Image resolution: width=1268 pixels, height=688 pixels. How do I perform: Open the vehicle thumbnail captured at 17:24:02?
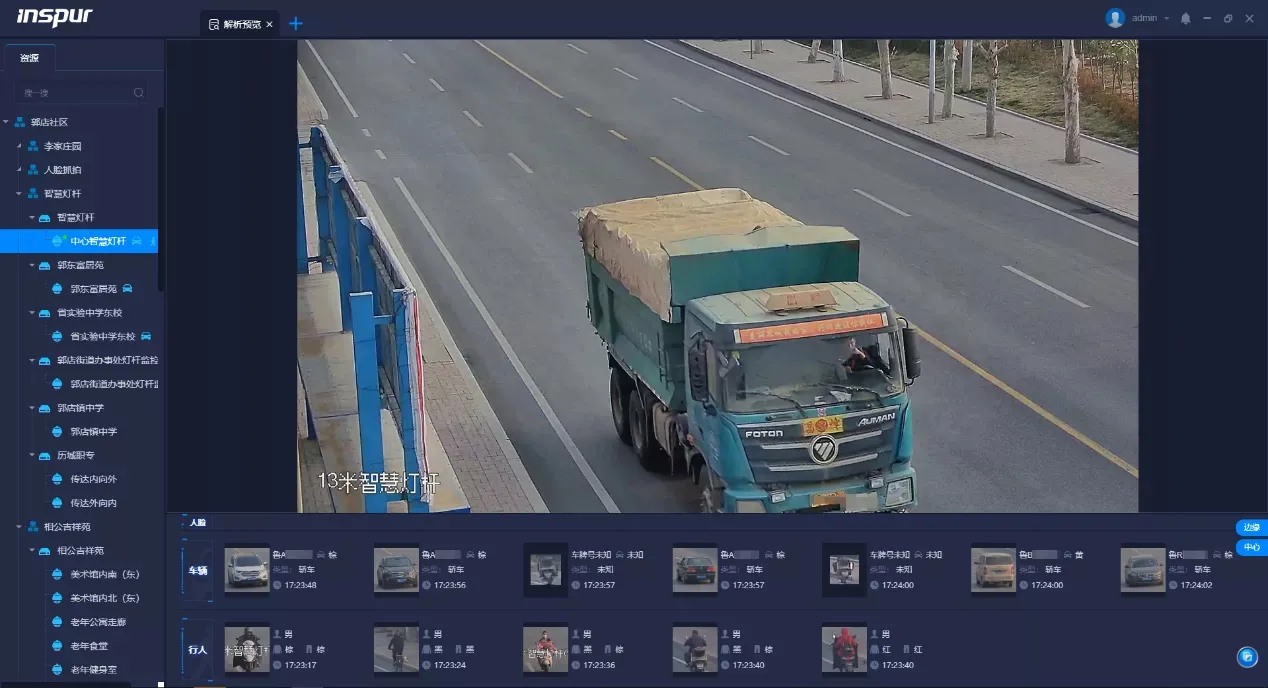1143,569
